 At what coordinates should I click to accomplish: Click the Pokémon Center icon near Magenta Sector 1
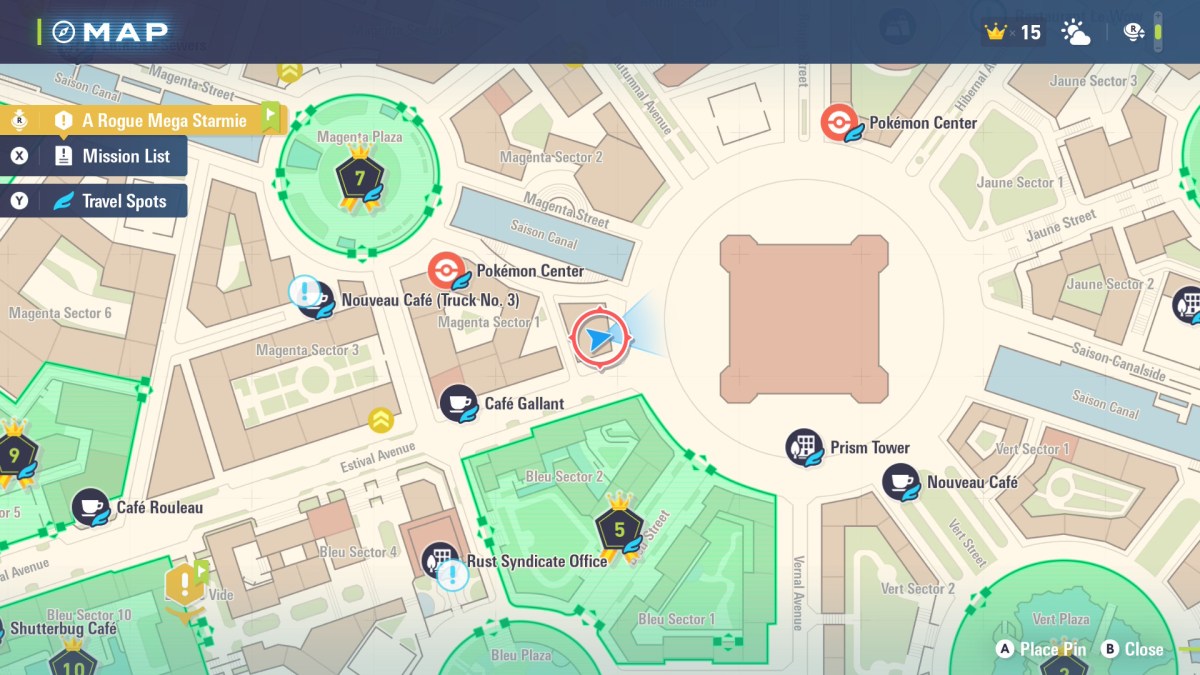[x=447, y=271]
